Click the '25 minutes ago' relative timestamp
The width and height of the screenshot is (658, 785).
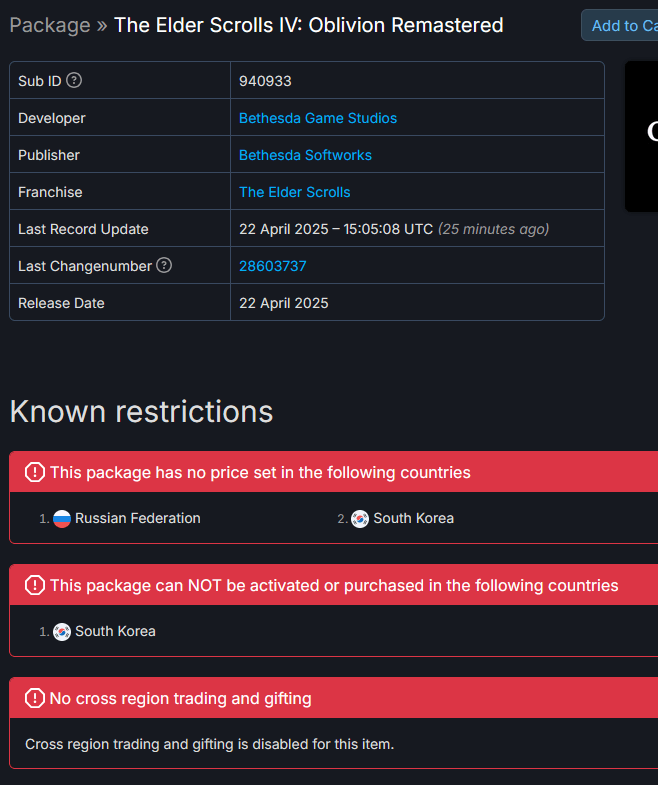click(494, 229)
